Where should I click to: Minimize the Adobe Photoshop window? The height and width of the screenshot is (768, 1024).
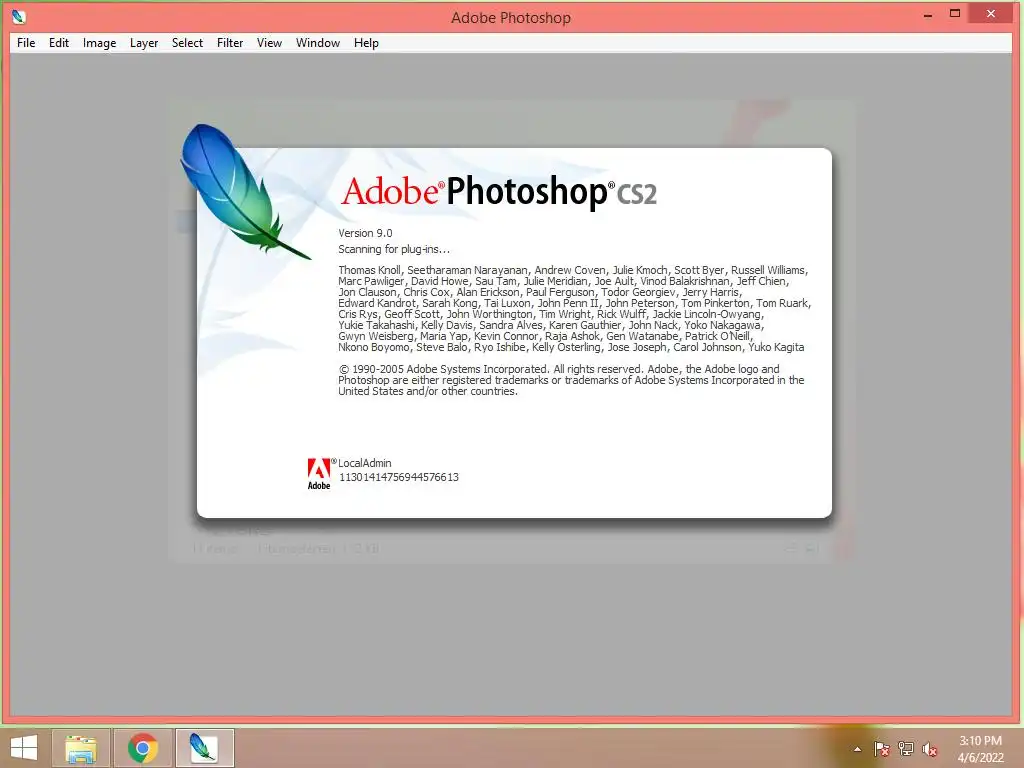[928, 14]
